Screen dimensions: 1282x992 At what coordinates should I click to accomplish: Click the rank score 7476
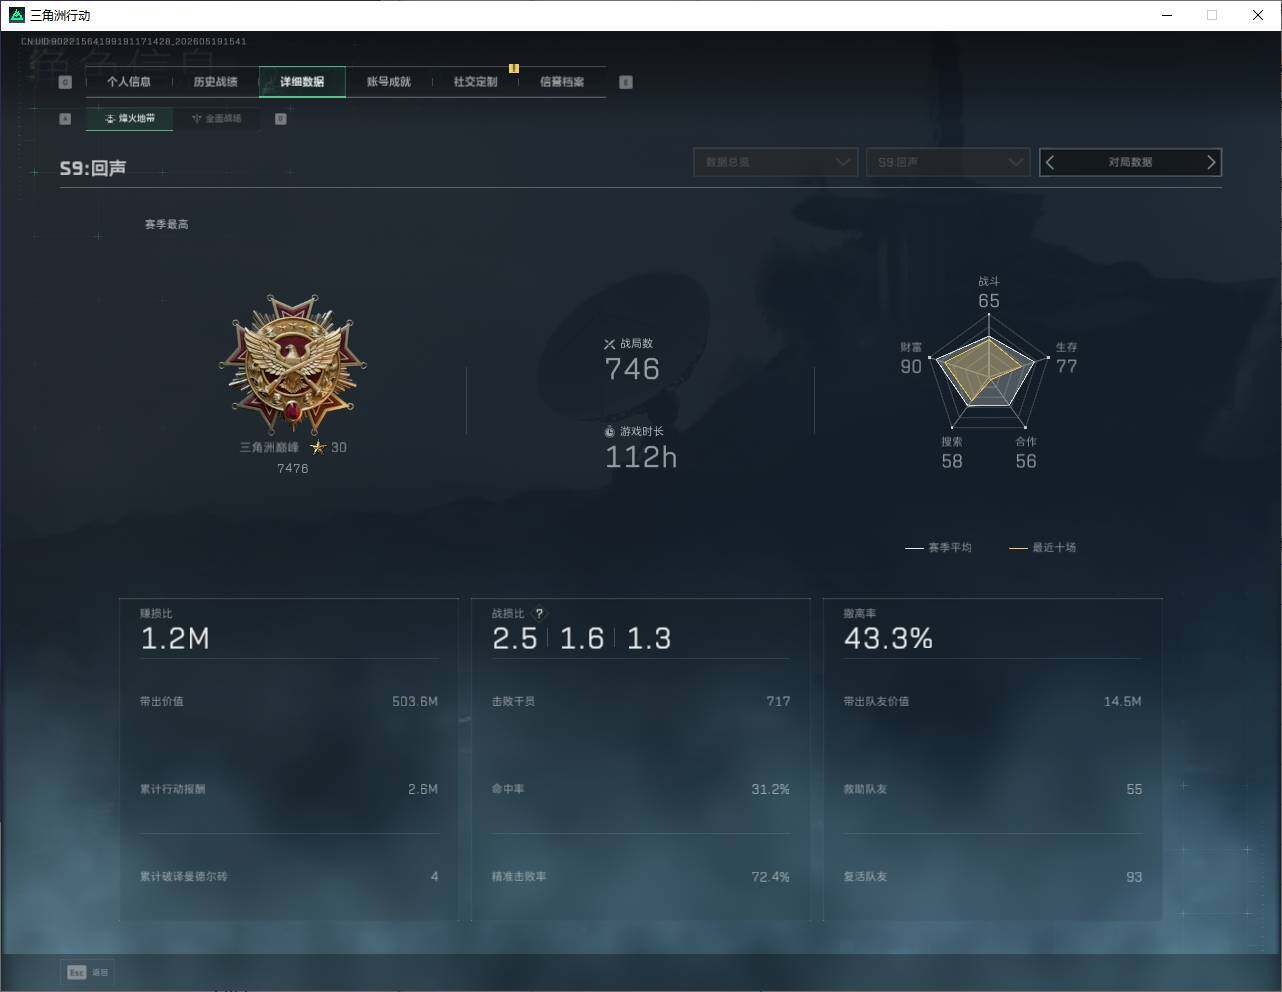tap(293, 469)
